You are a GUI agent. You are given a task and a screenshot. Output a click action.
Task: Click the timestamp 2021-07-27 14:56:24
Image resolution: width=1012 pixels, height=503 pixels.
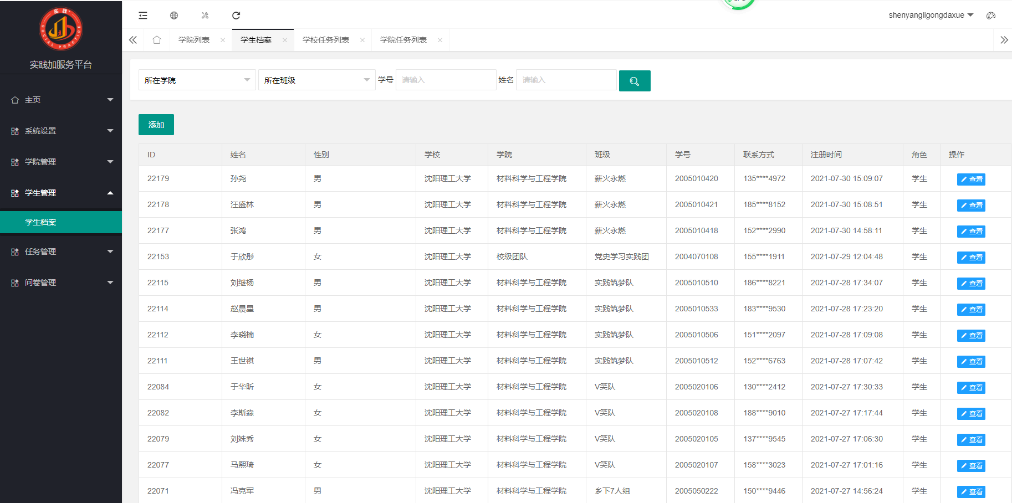click(847, 491)
